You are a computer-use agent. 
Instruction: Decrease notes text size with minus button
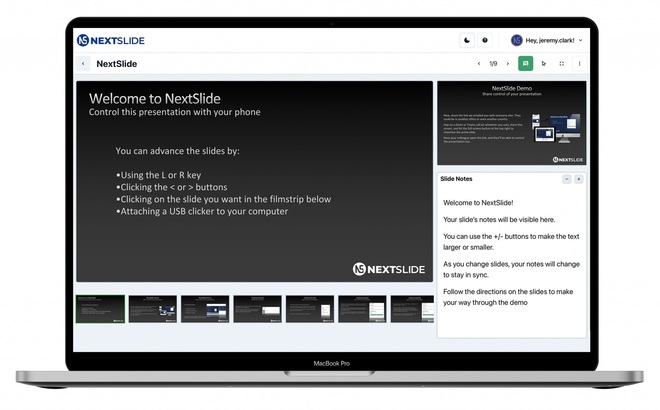pyautogui.click(x=567, y=179)
